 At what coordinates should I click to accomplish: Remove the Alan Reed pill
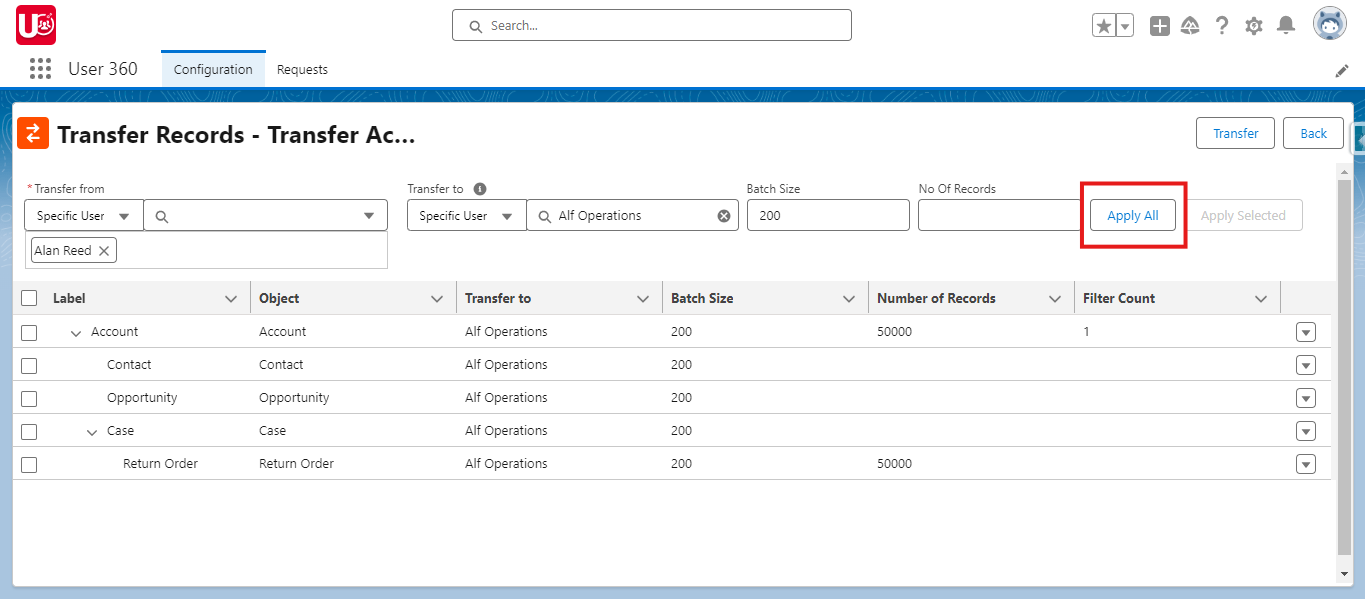point(104,251)
